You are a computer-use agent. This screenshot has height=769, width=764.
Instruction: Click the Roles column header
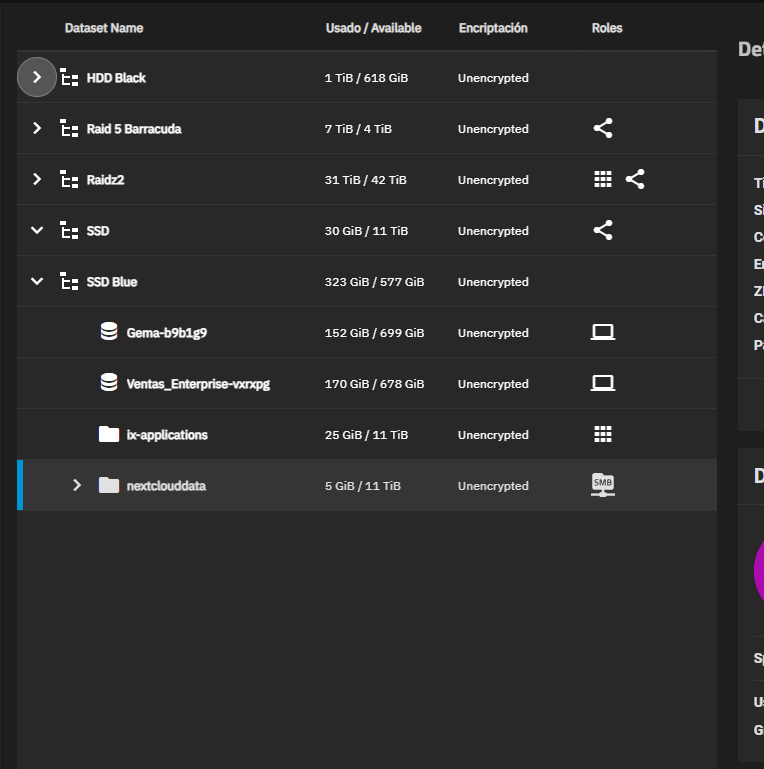[607, 28]
